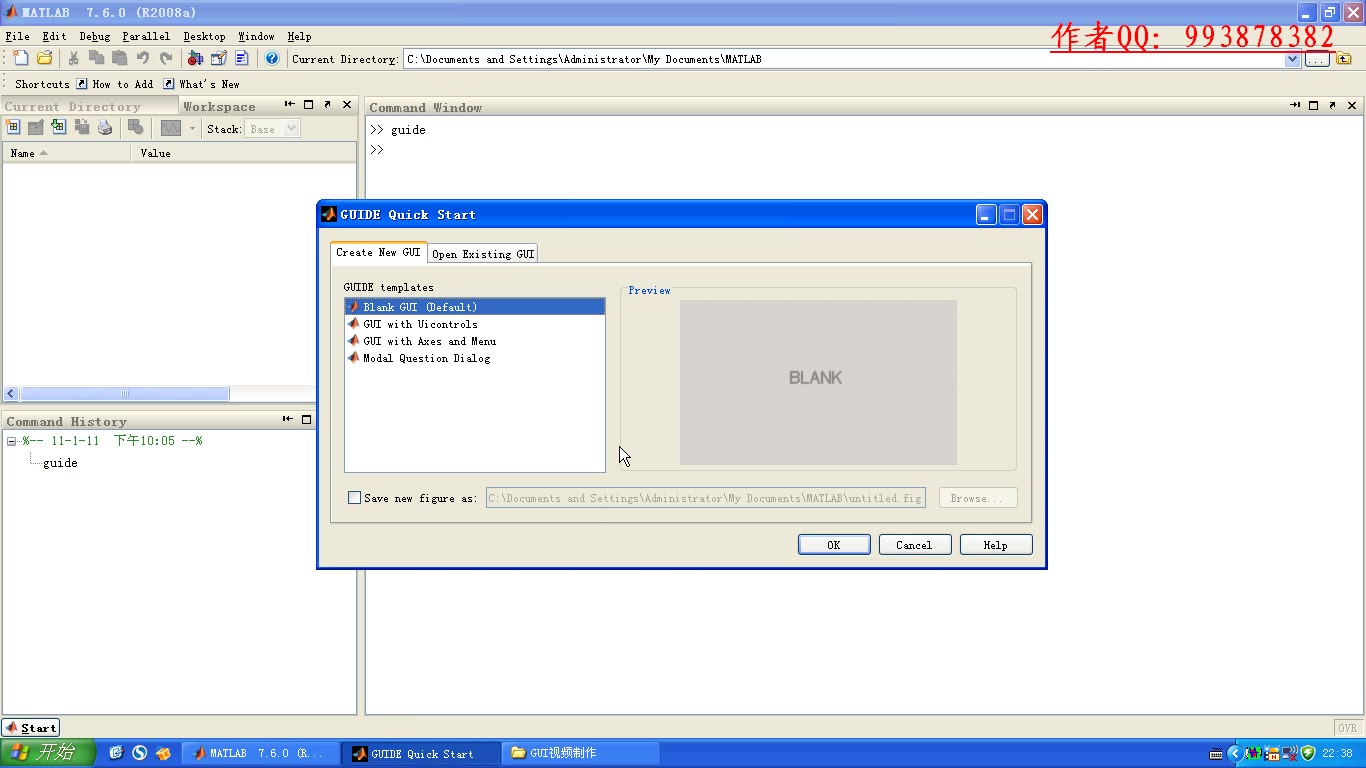This screenshot has width=1366, height=768.
Task: Open the Desktop menu
Action: click(x=204, y=36)
